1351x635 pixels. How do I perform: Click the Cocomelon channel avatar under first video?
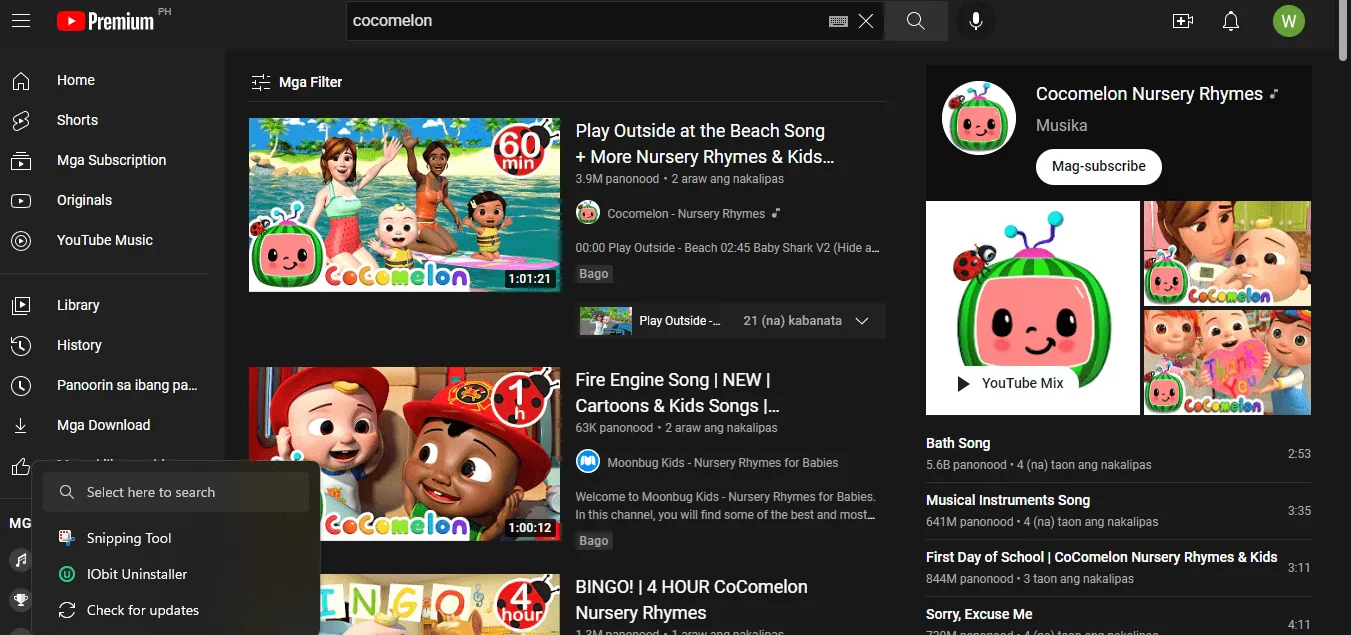587,213
